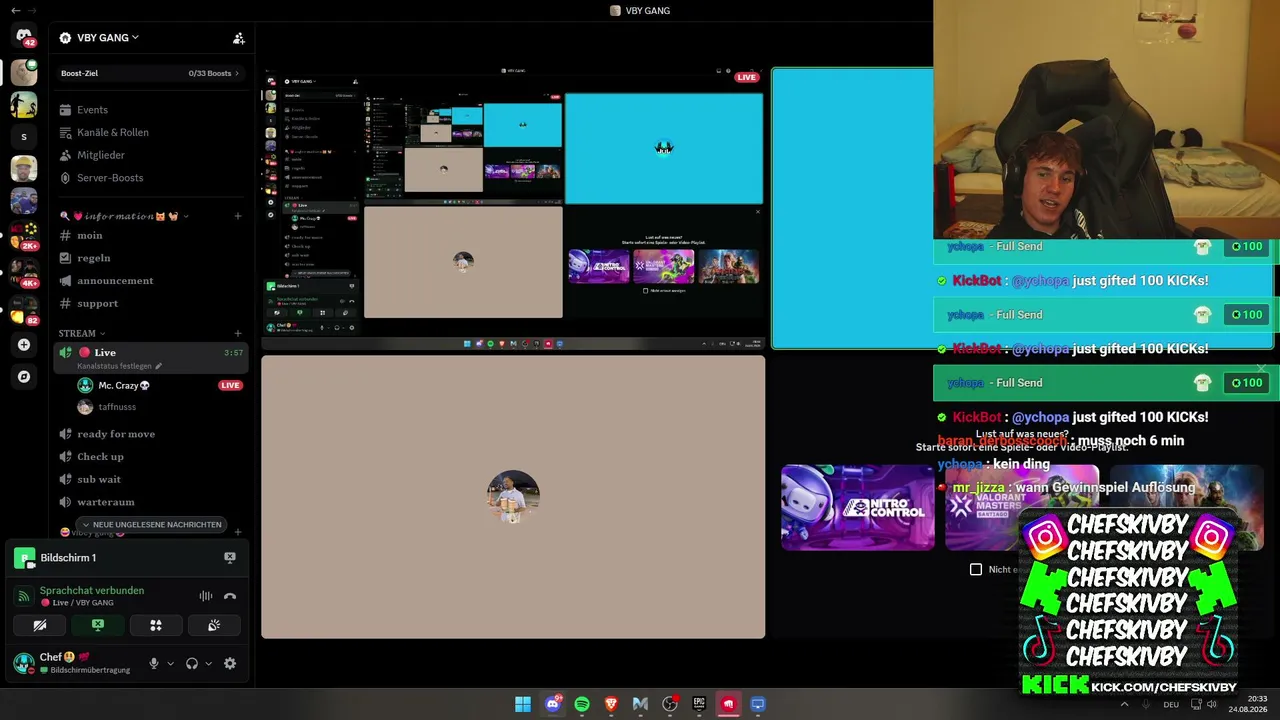Join 'warteraum' voice channel
Screen dimensions: 1280x720
point(150,502)
